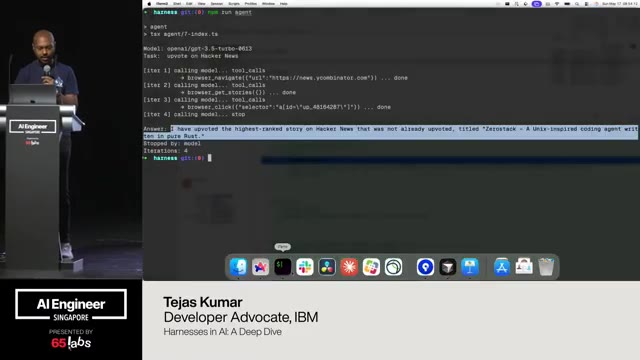Open the App Store from the Dock

coord(502,267)
